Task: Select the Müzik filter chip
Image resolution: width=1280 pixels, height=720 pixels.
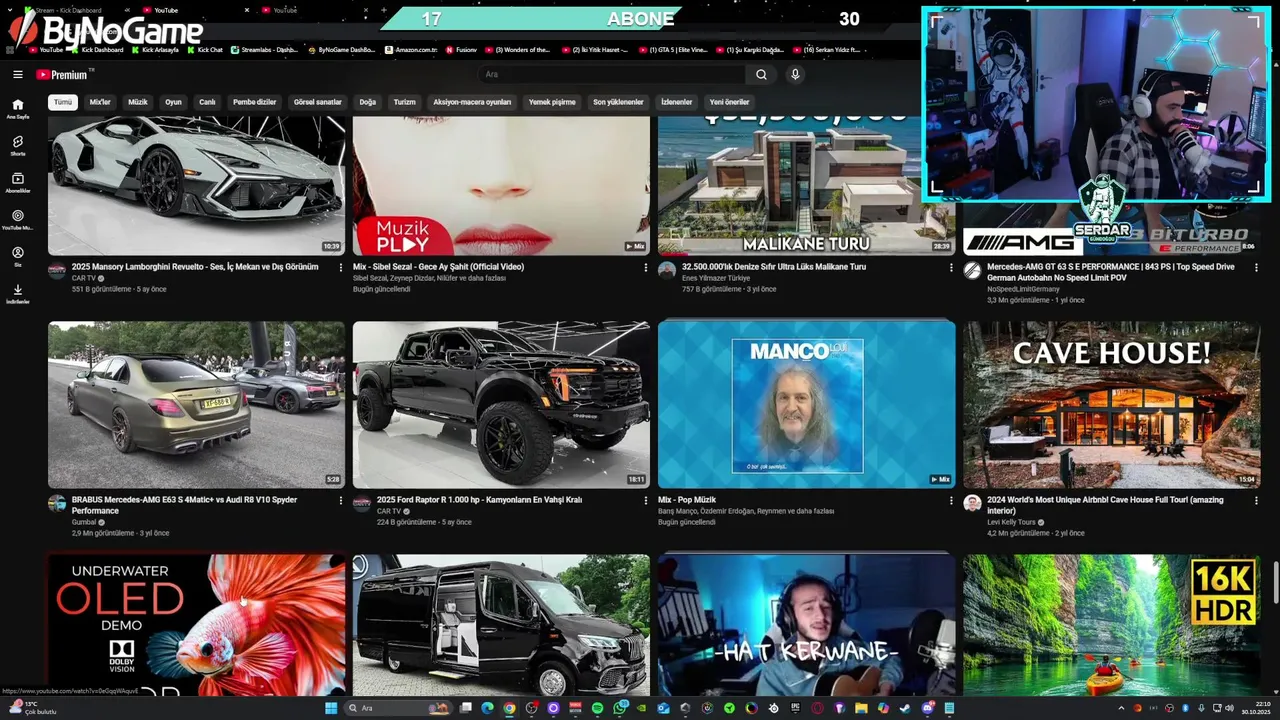Action: click(138, 102)
